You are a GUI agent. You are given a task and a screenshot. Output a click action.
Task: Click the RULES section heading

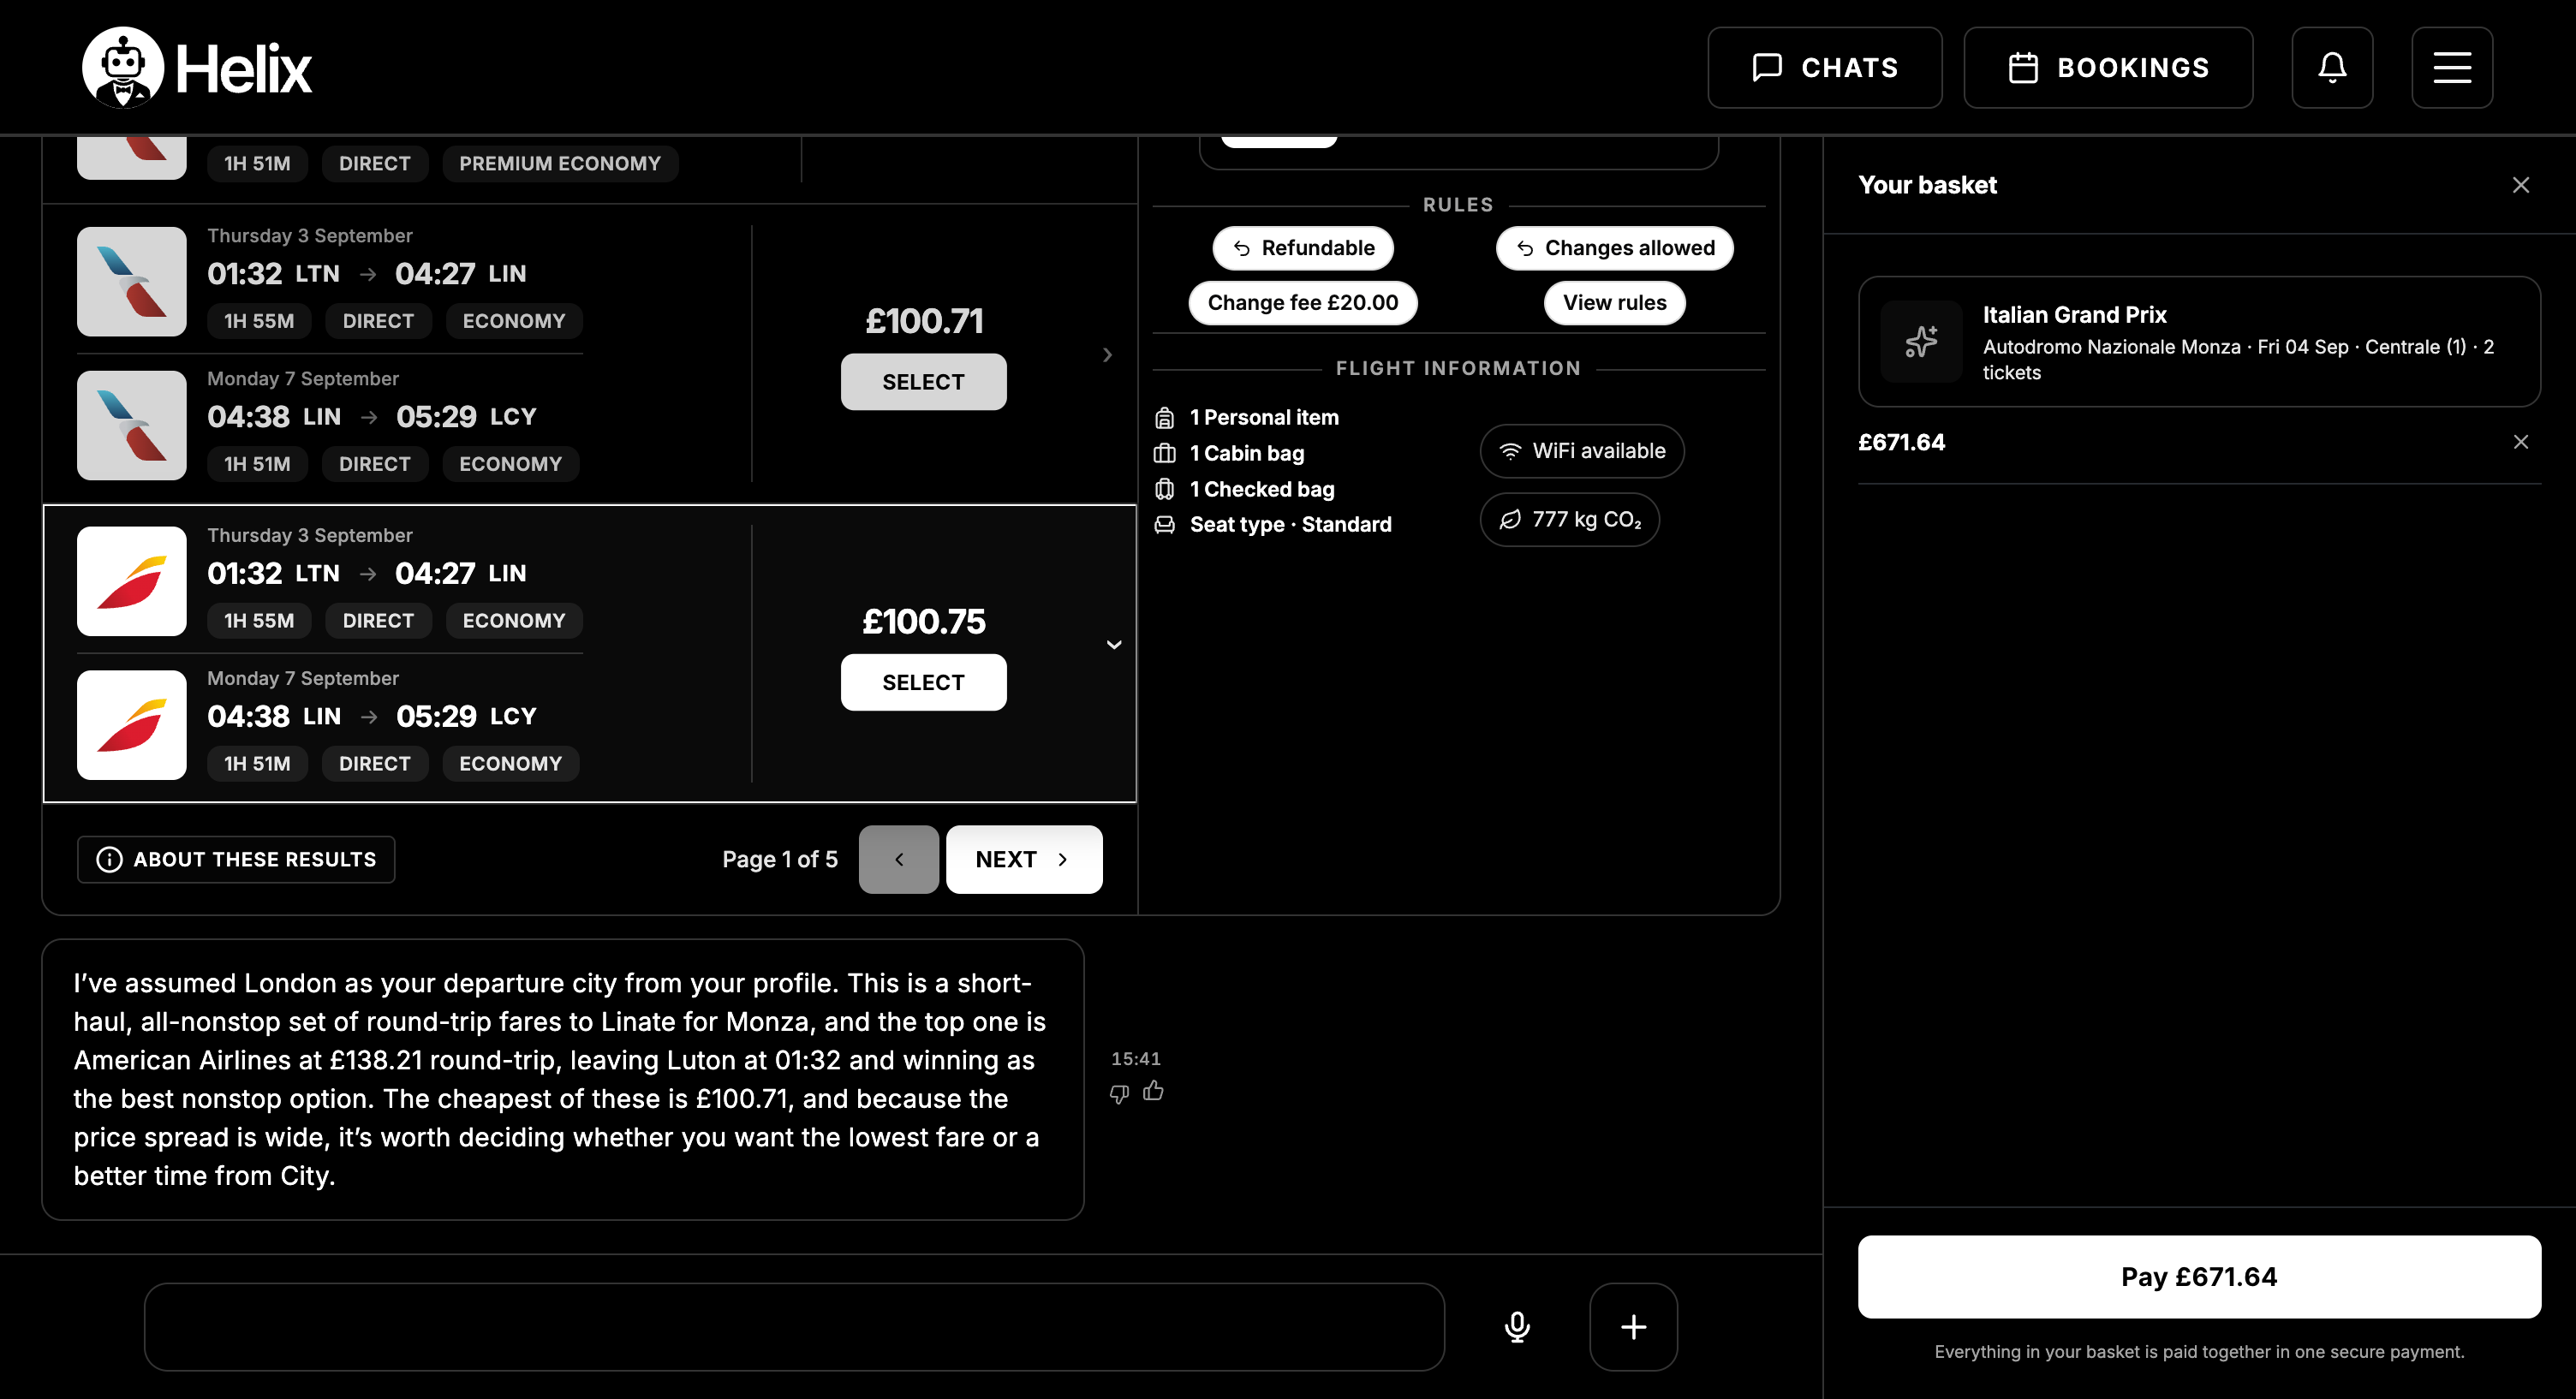(1458, 204)
